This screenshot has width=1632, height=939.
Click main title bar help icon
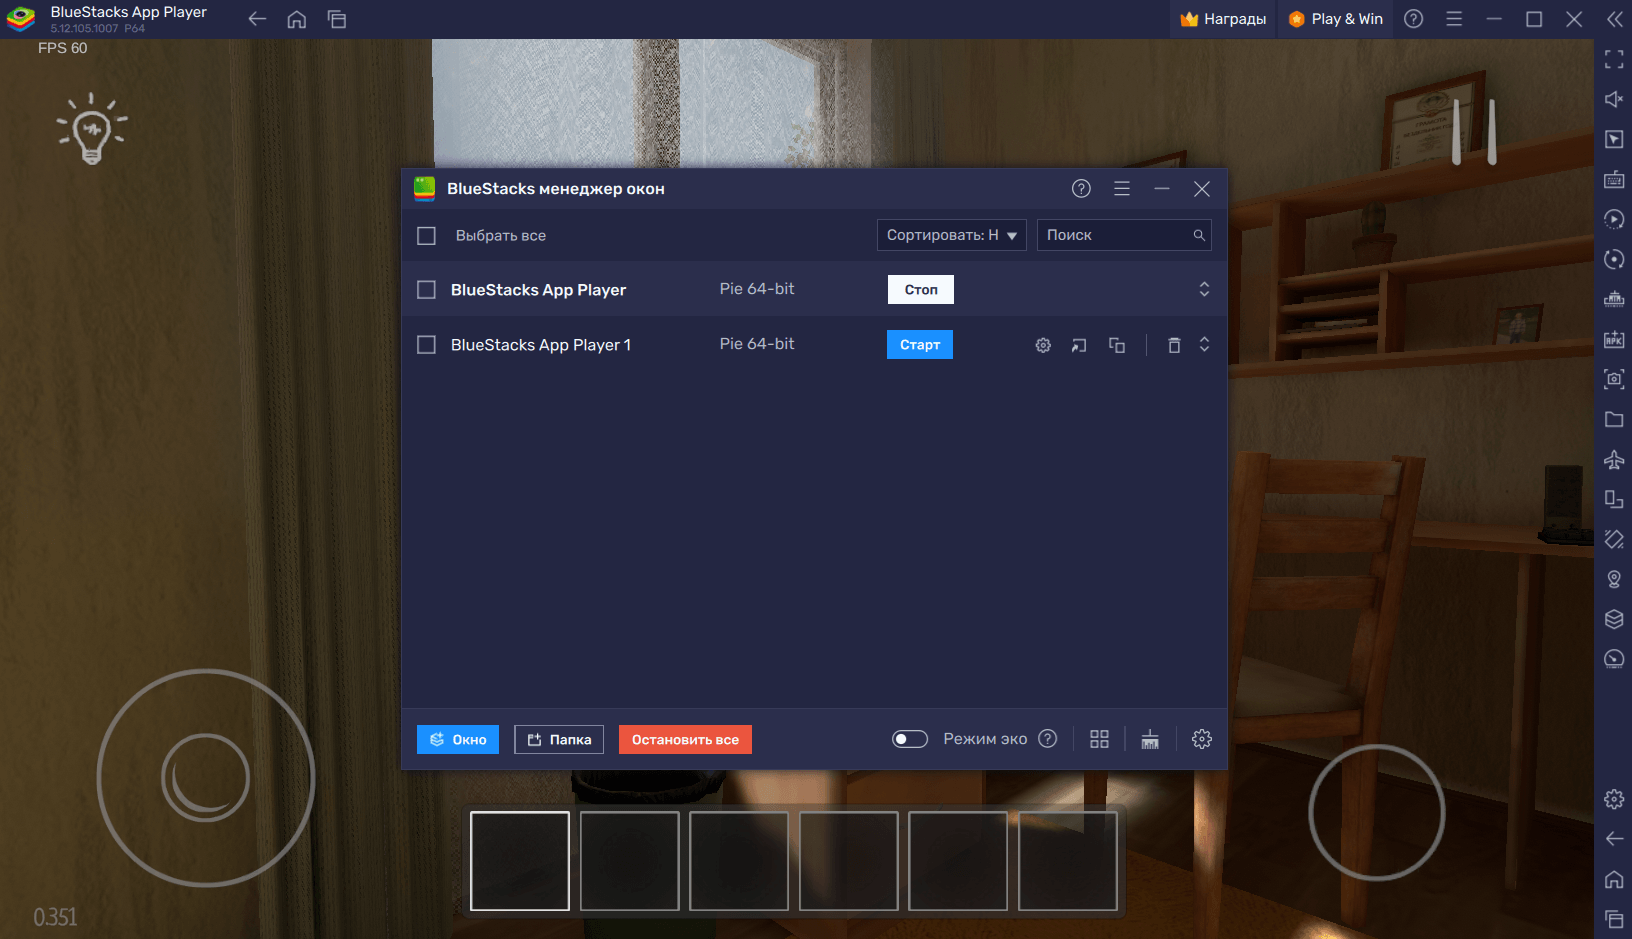pyautogui.click(x=1413, y=19)
